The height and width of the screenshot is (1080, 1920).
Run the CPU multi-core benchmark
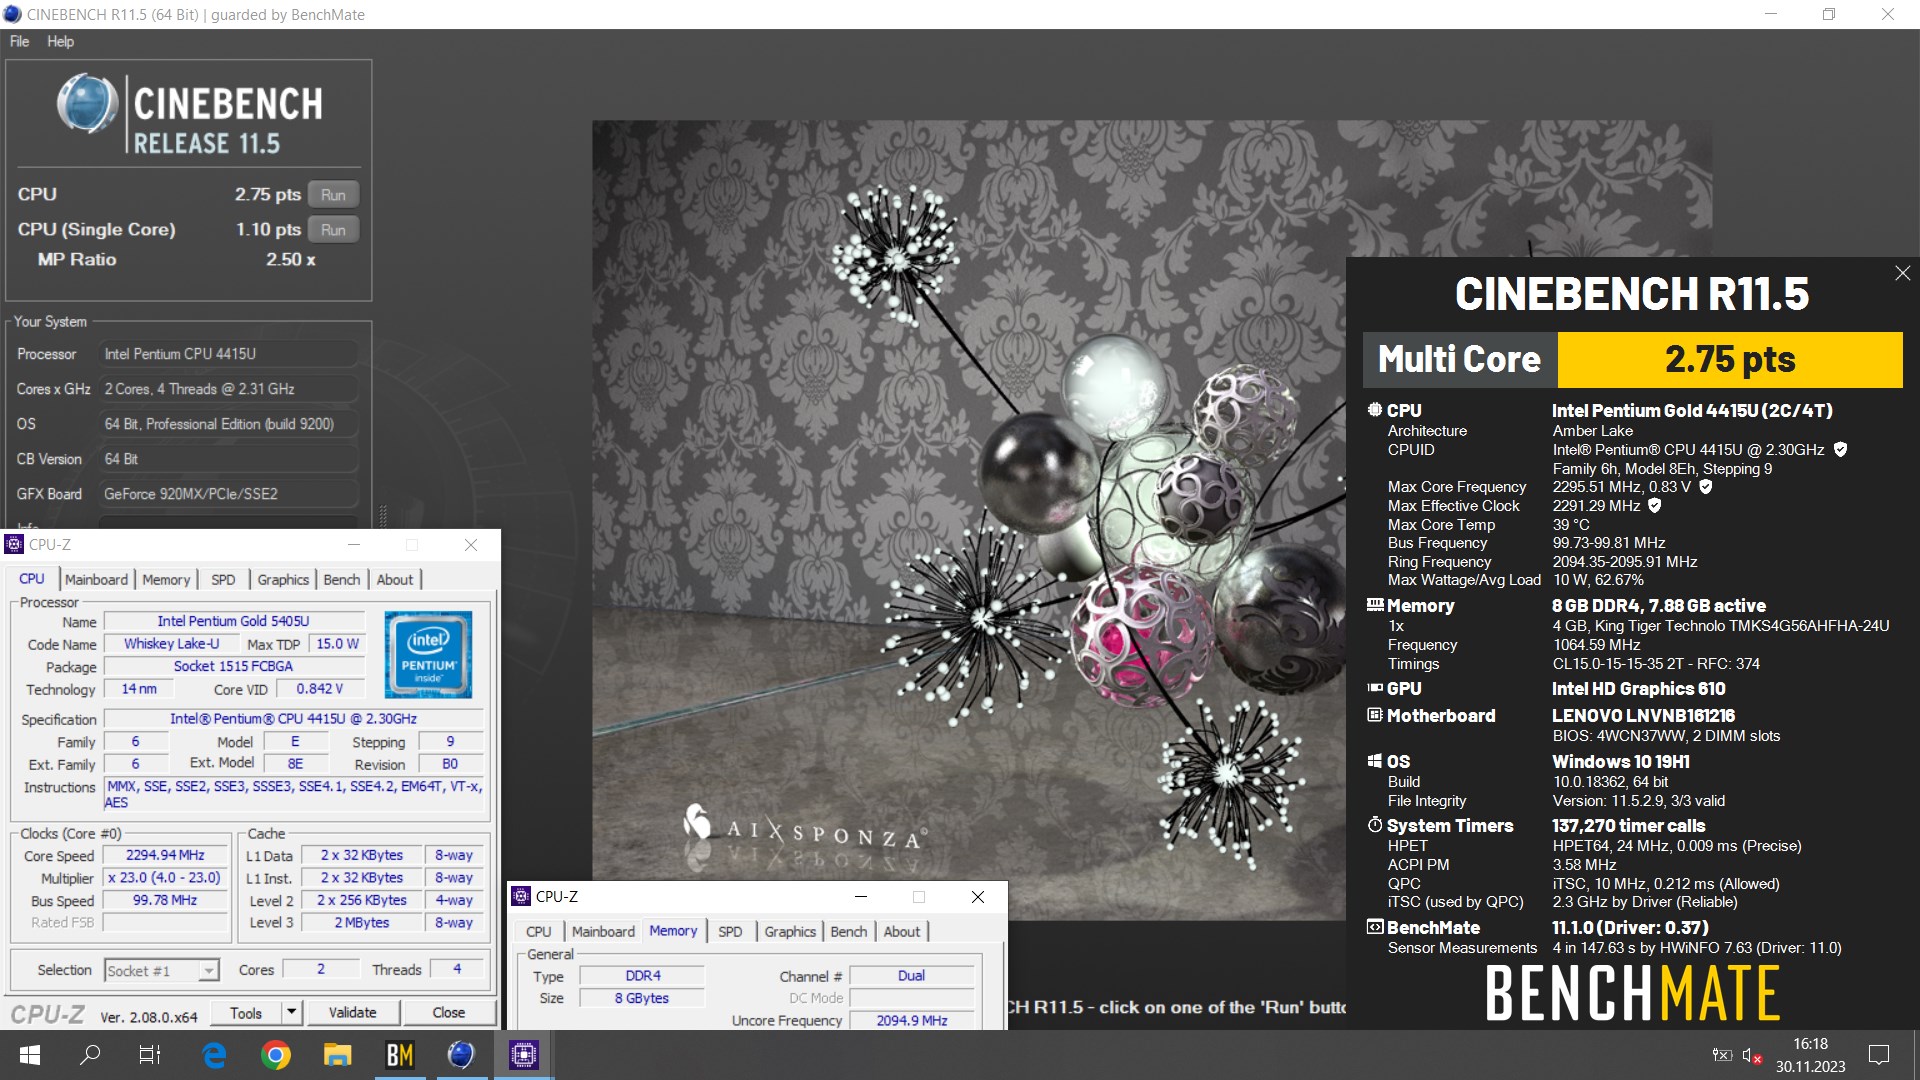coord(333,195)
